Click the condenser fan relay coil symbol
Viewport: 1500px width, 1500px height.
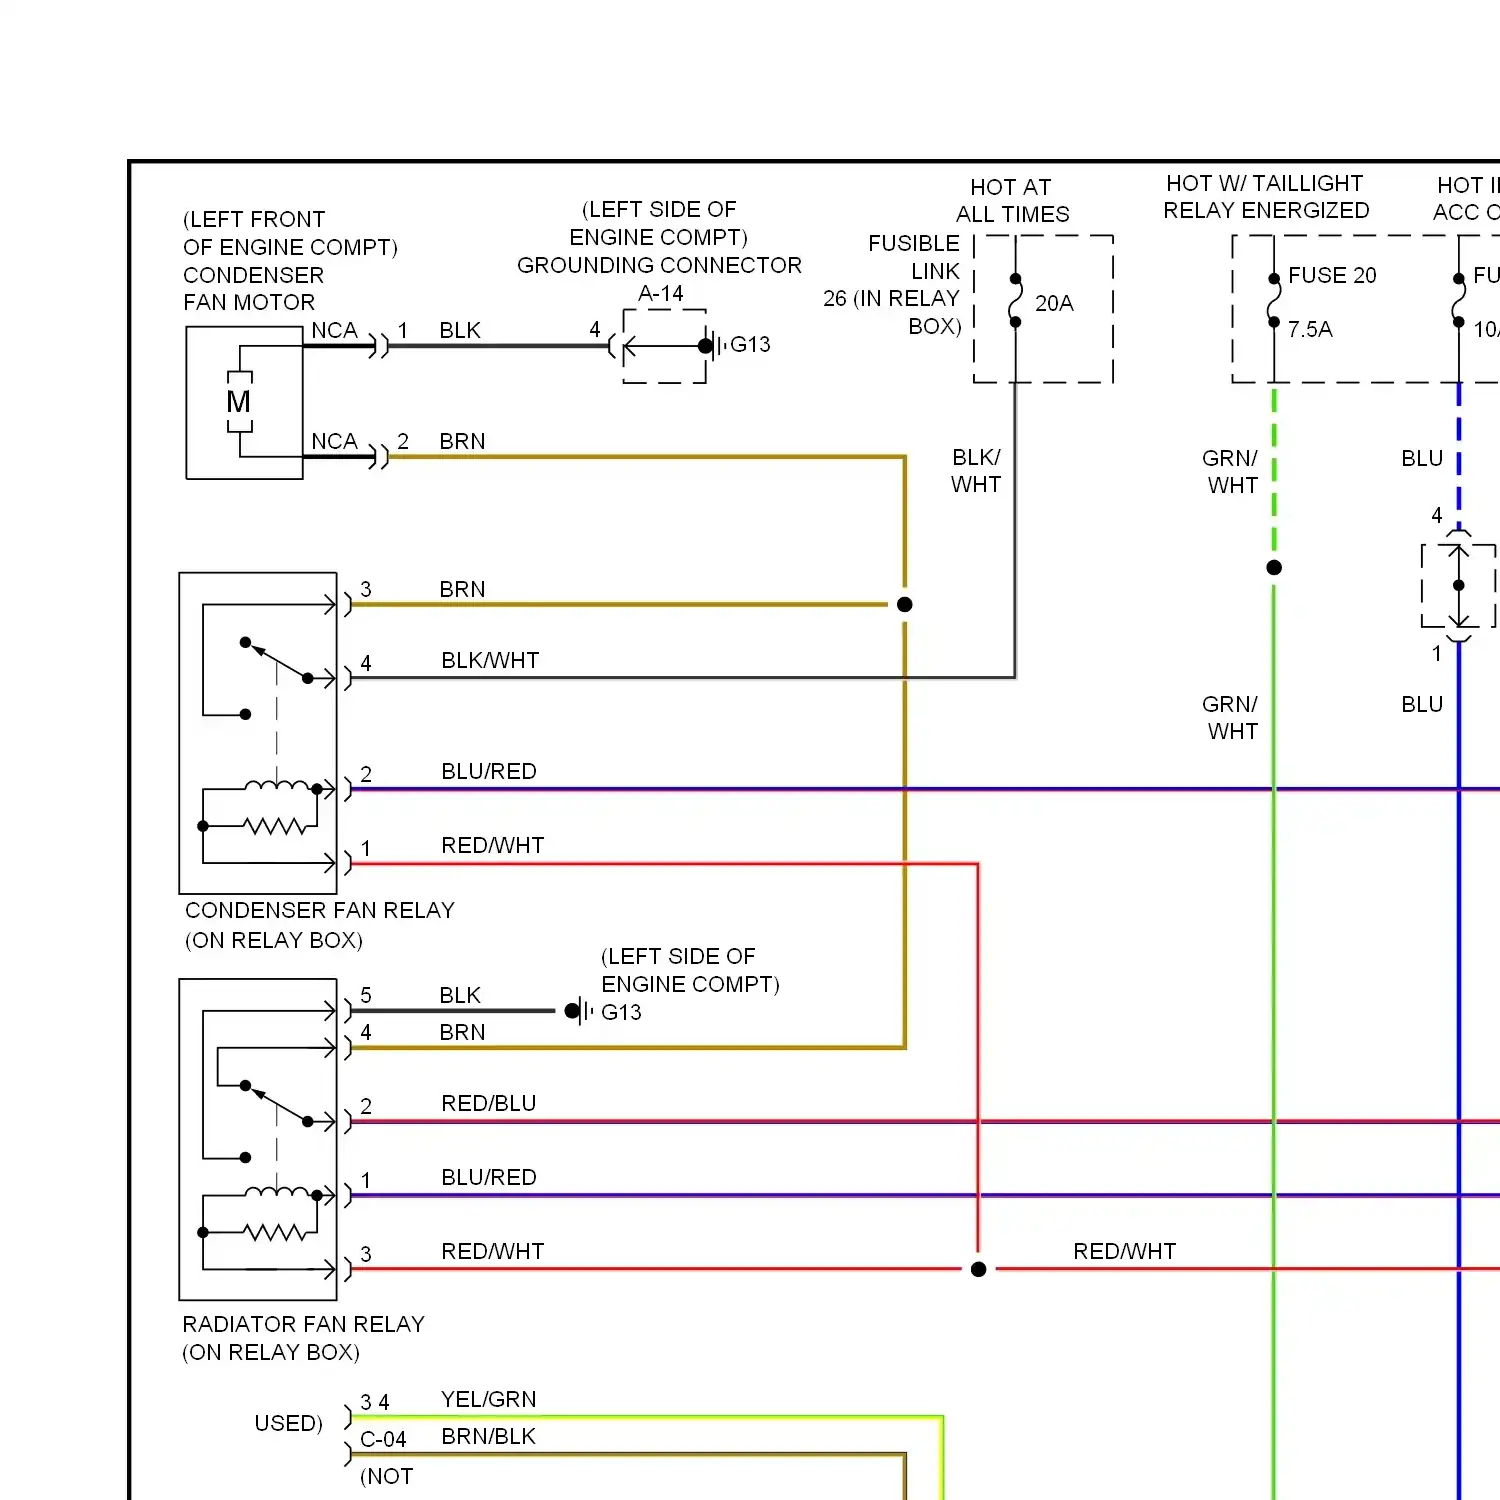pos(277,788)
